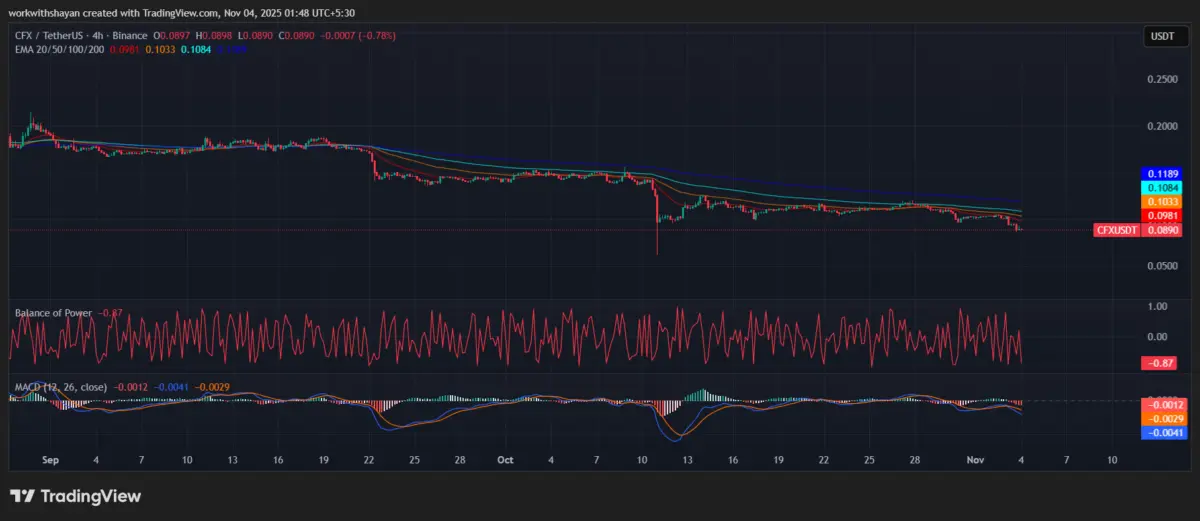Image resolution: width=1200 pixels, height=521 pixels.
Task: Click the 0.1084 EMA value in the legend
Action: coord(196,48)
